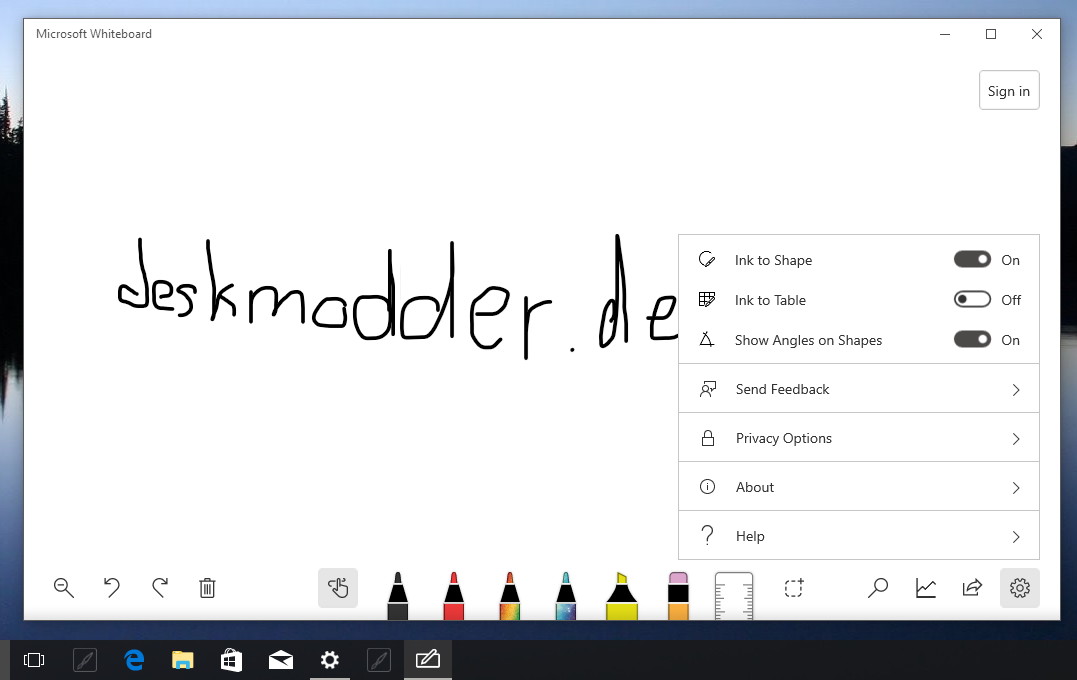Open the About menu entry

tap(859, 486)
